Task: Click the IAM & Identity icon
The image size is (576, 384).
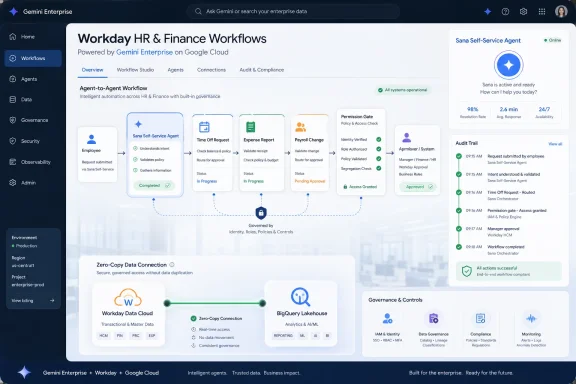Action: pos(387,318)
